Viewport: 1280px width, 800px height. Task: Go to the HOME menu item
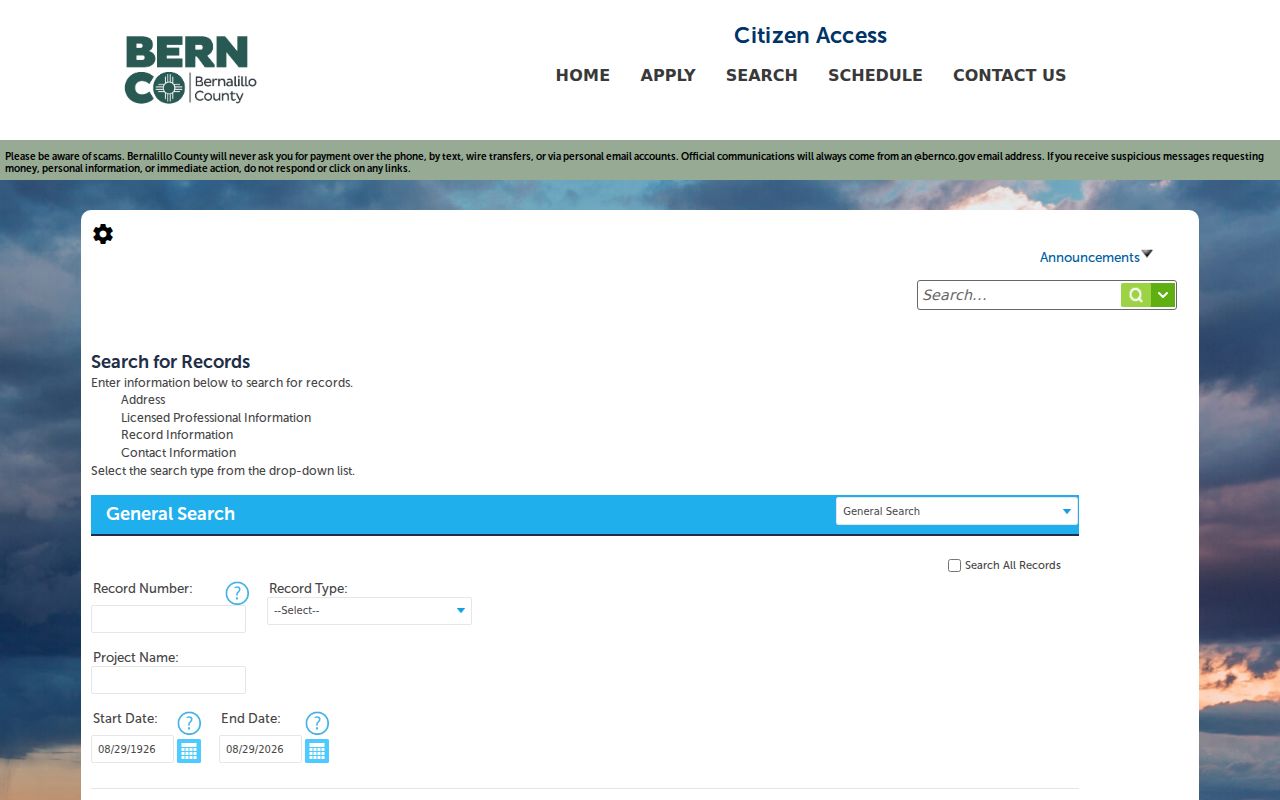click(583, 75)
